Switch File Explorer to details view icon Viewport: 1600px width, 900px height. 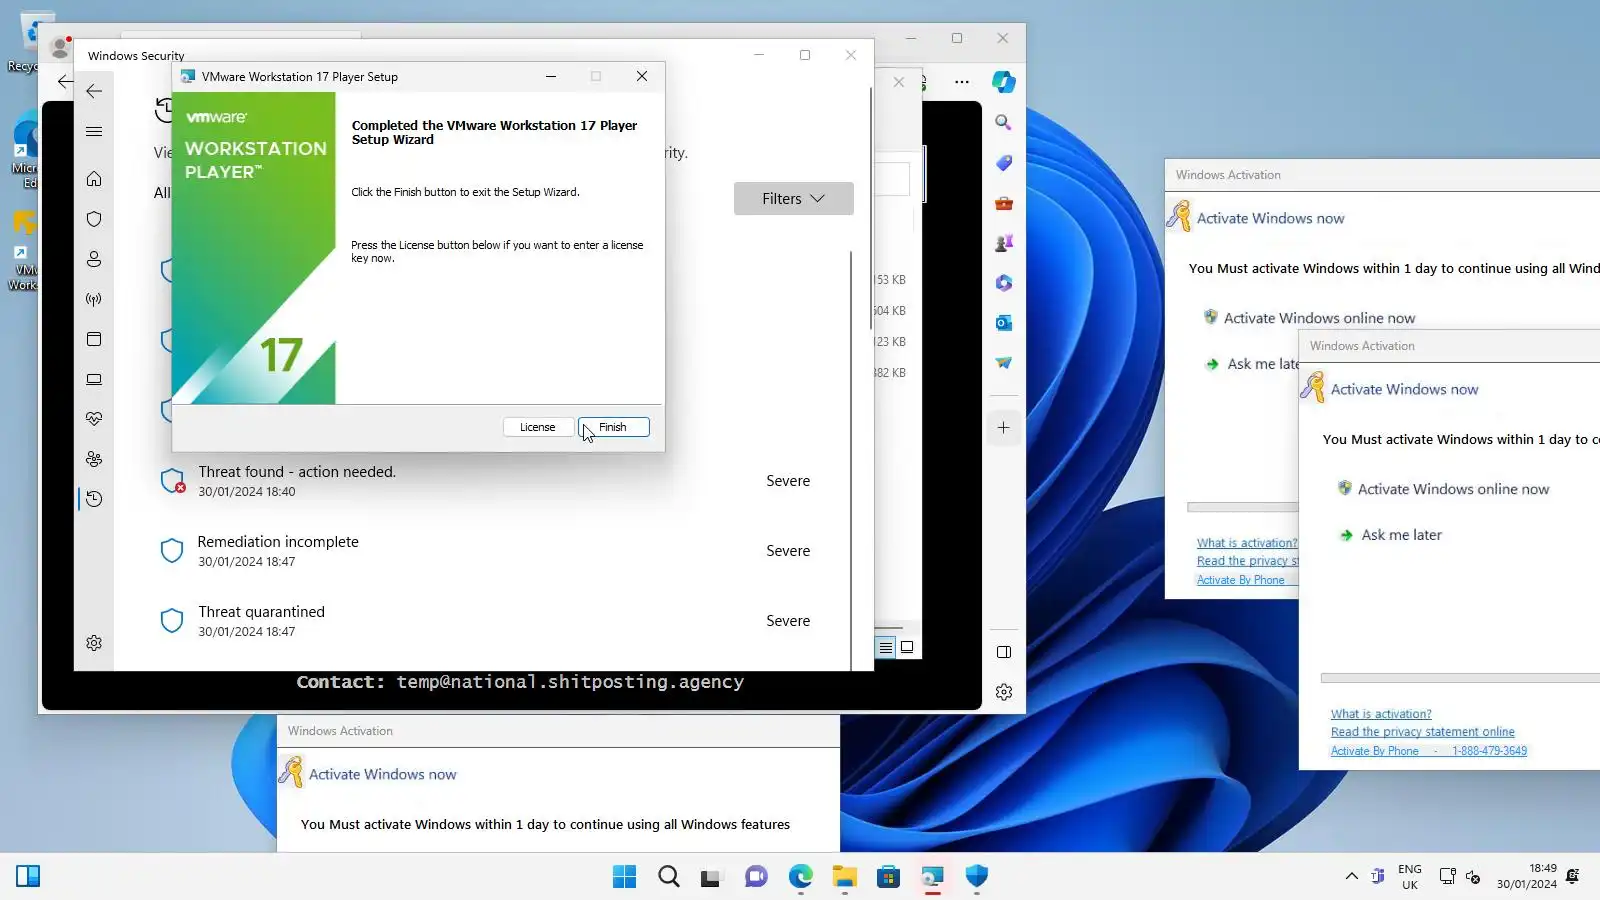886,648
